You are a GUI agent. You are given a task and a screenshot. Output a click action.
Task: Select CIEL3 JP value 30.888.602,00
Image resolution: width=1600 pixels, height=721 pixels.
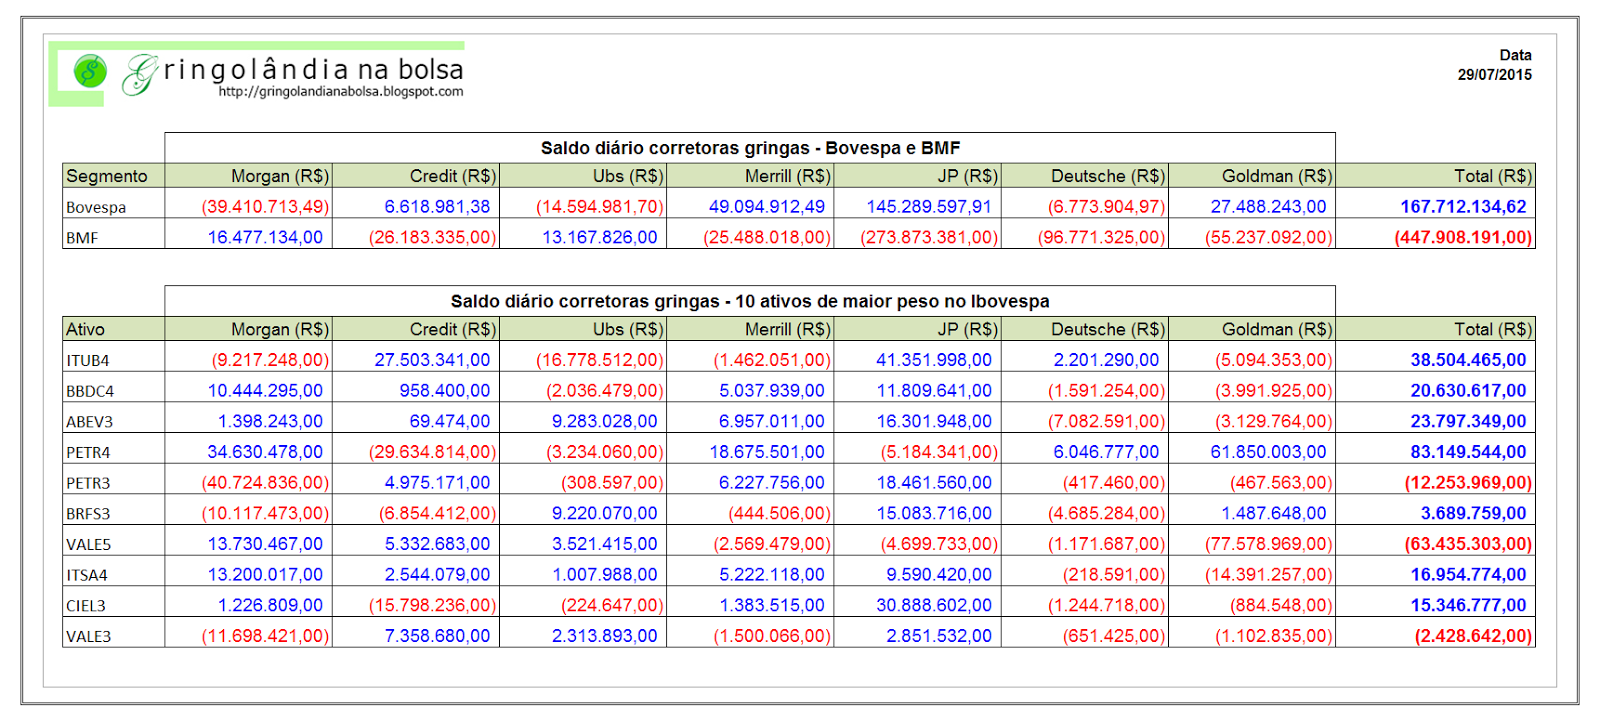[934, 606]
